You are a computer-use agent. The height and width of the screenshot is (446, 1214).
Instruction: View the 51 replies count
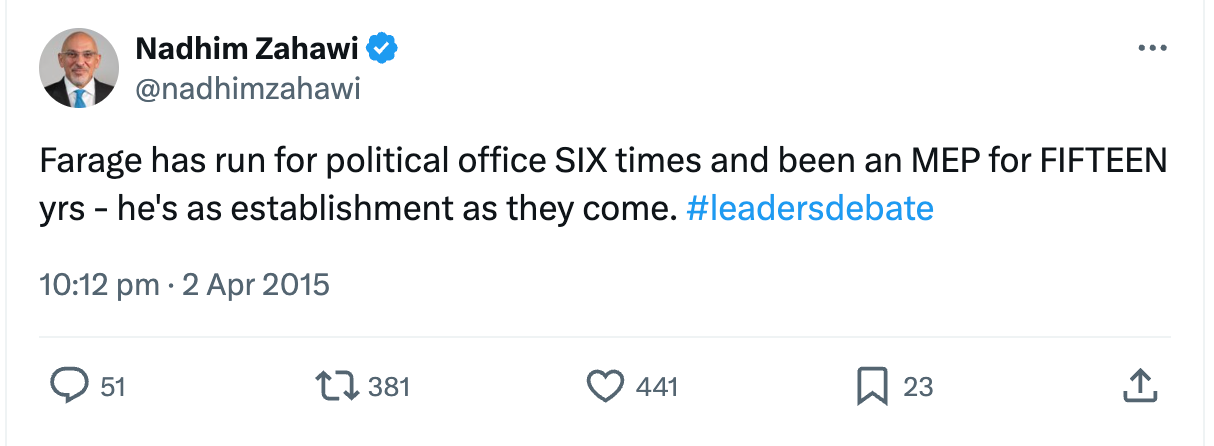tap(113, 387)
